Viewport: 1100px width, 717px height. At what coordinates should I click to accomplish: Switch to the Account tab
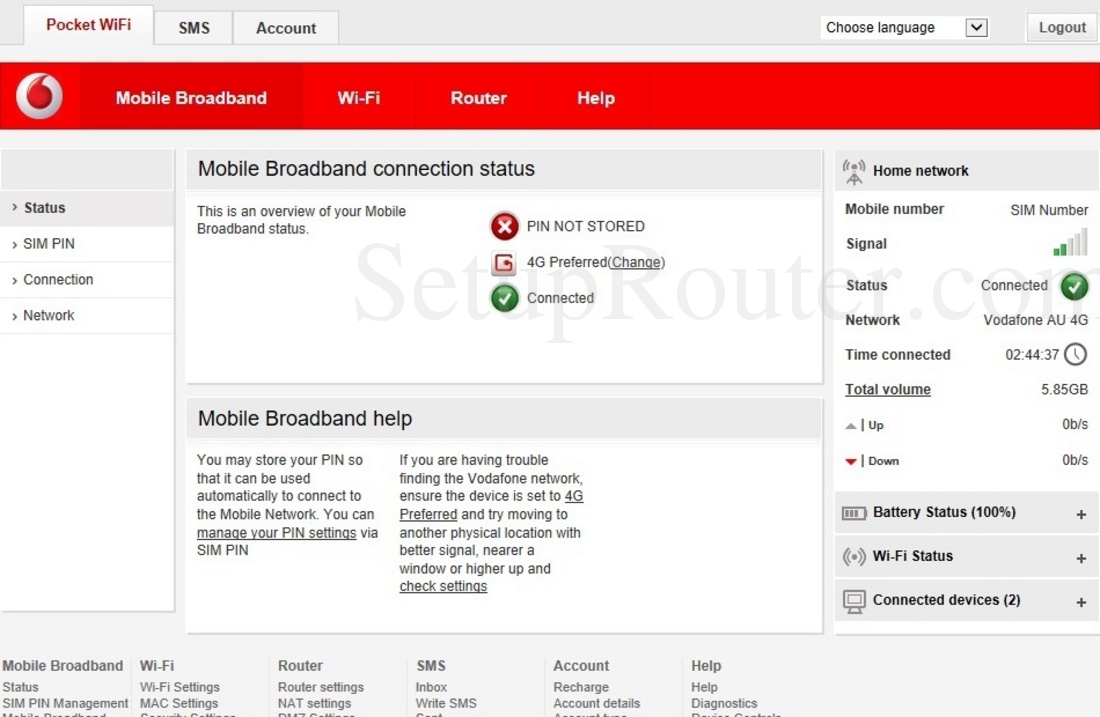(285, 28)
